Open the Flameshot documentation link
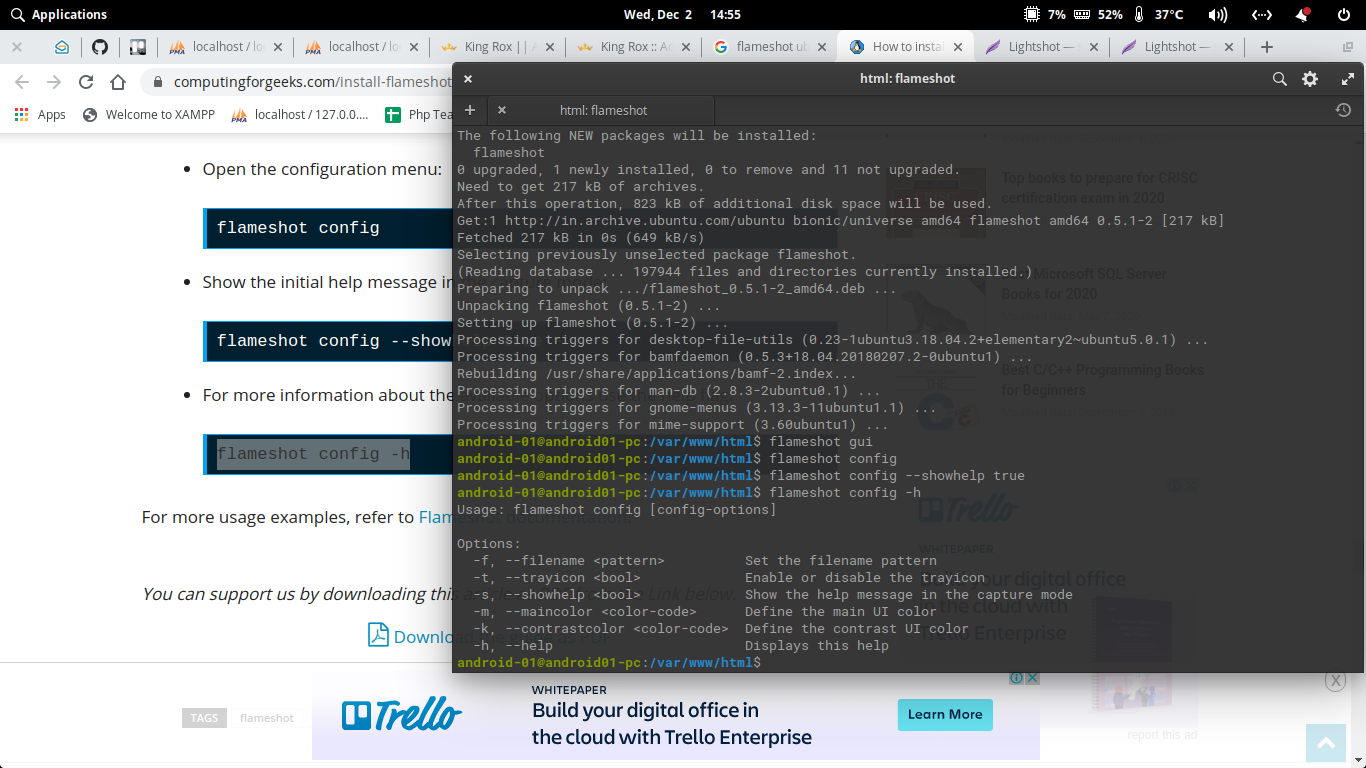This screenshot has height=768, width=1366. pyautogui.click(x=436, y=517)
